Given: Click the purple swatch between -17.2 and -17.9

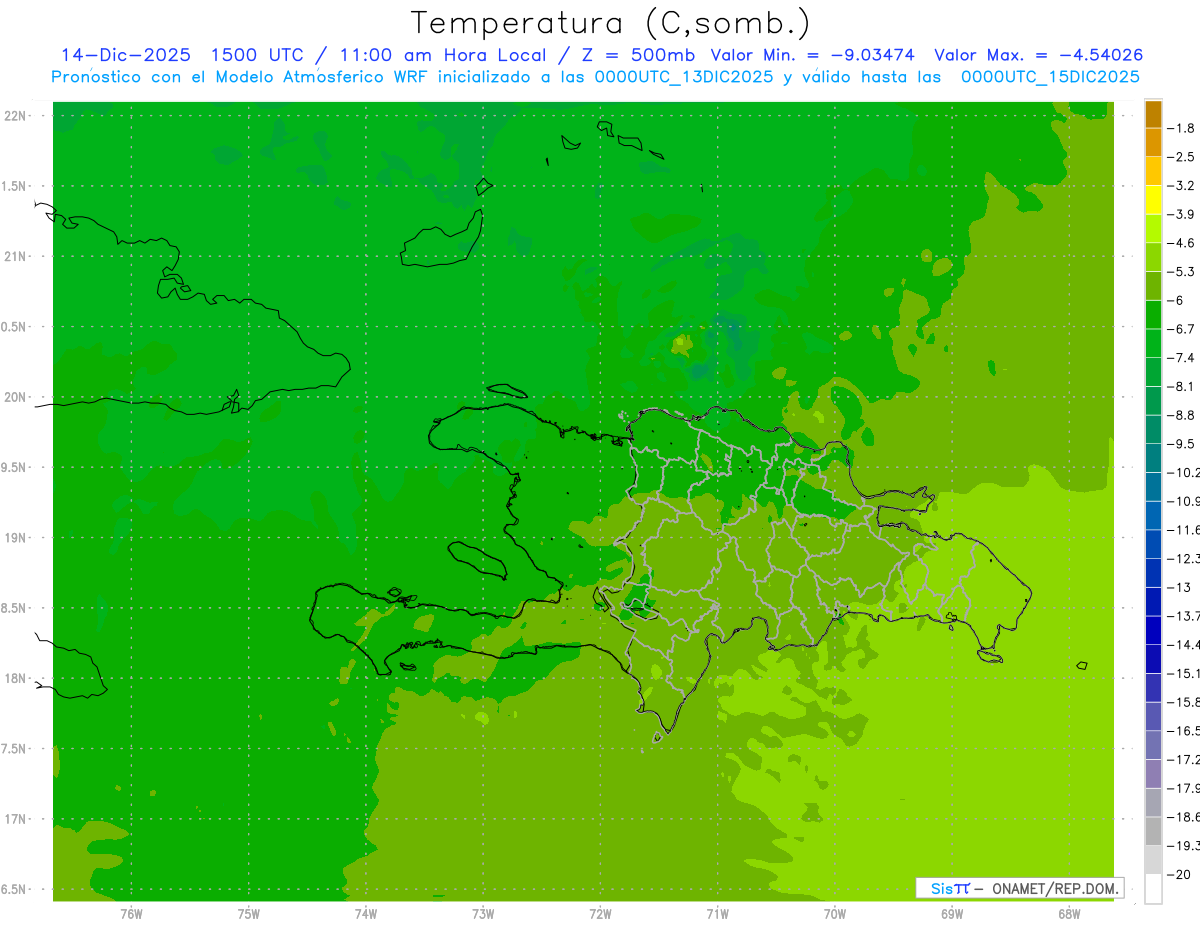Looking at the screenshot, I should point(1153,773).
